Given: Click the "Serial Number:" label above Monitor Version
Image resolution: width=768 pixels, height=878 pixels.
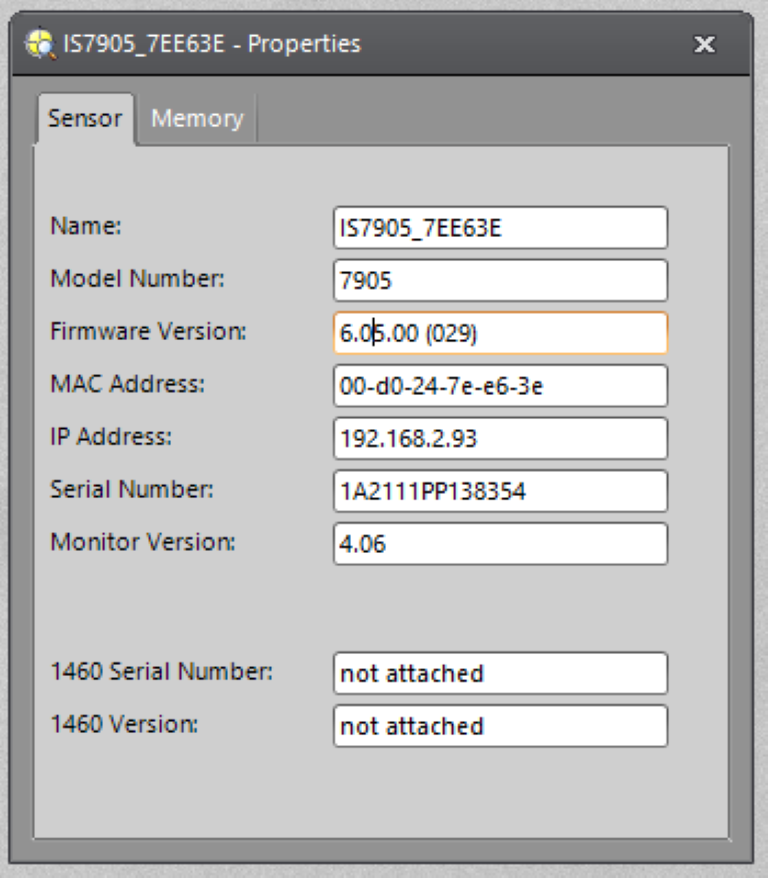Looking at the screenshot, I should click(x=132, y=489).
